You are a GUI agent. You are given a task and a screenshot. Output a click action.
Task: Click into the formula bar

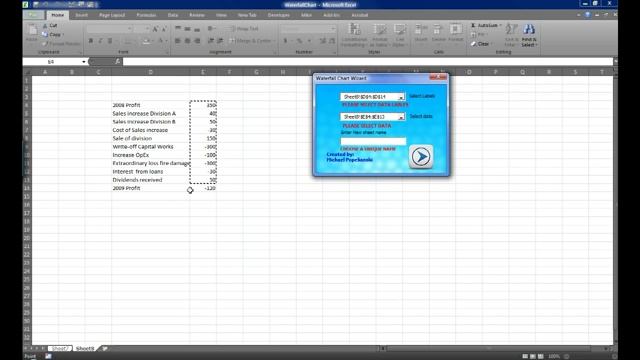[367, 62]
